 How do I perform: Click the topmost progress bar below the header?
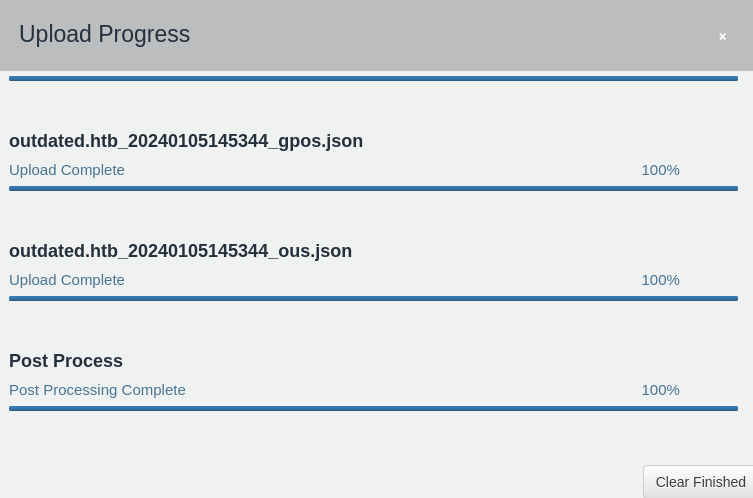pos(373,78)
